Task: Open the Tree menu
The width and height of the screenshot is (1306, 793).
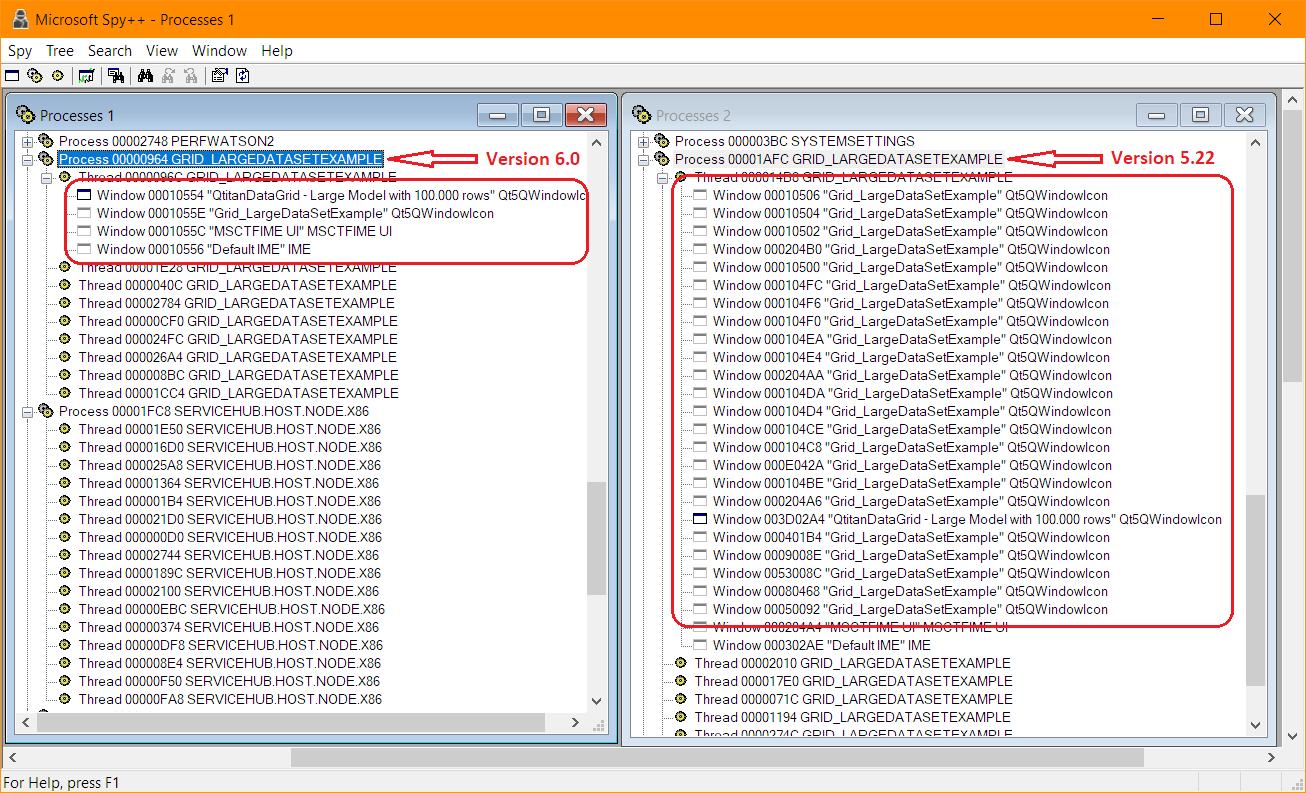Action: [60, 51]
